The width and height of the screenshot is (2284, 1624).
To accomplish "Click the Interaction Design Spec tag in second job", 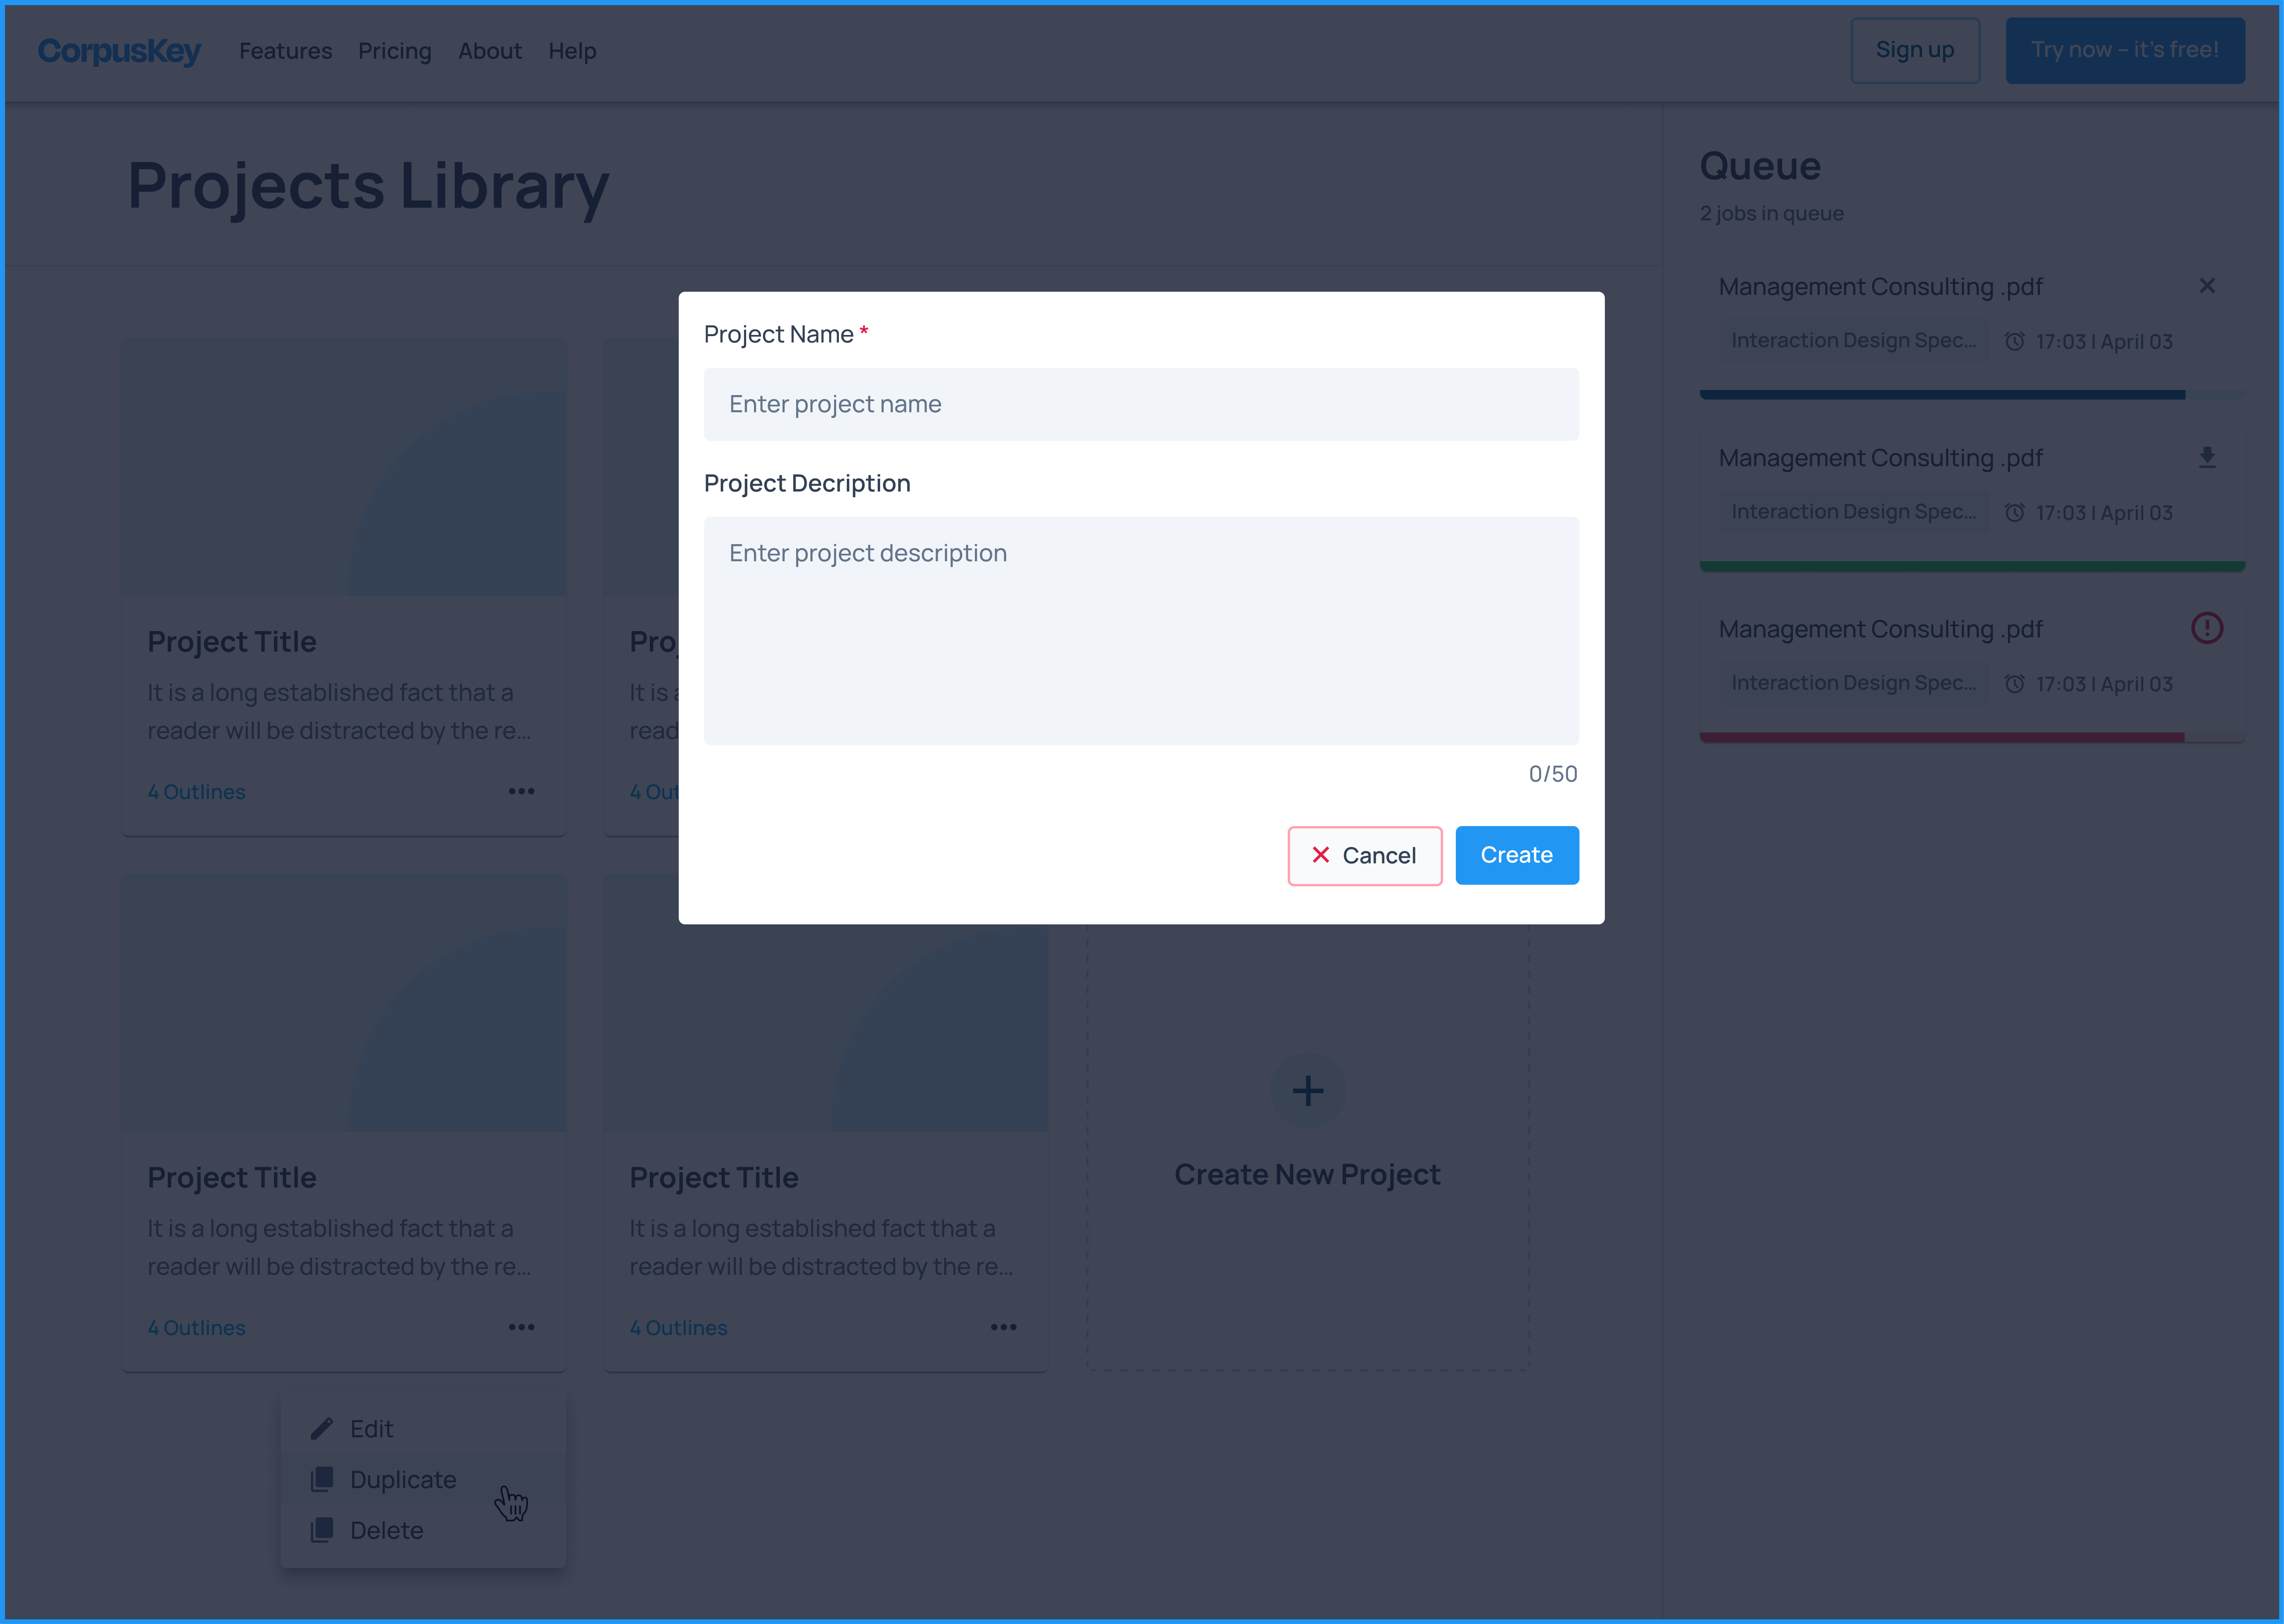I will 1853,512.
